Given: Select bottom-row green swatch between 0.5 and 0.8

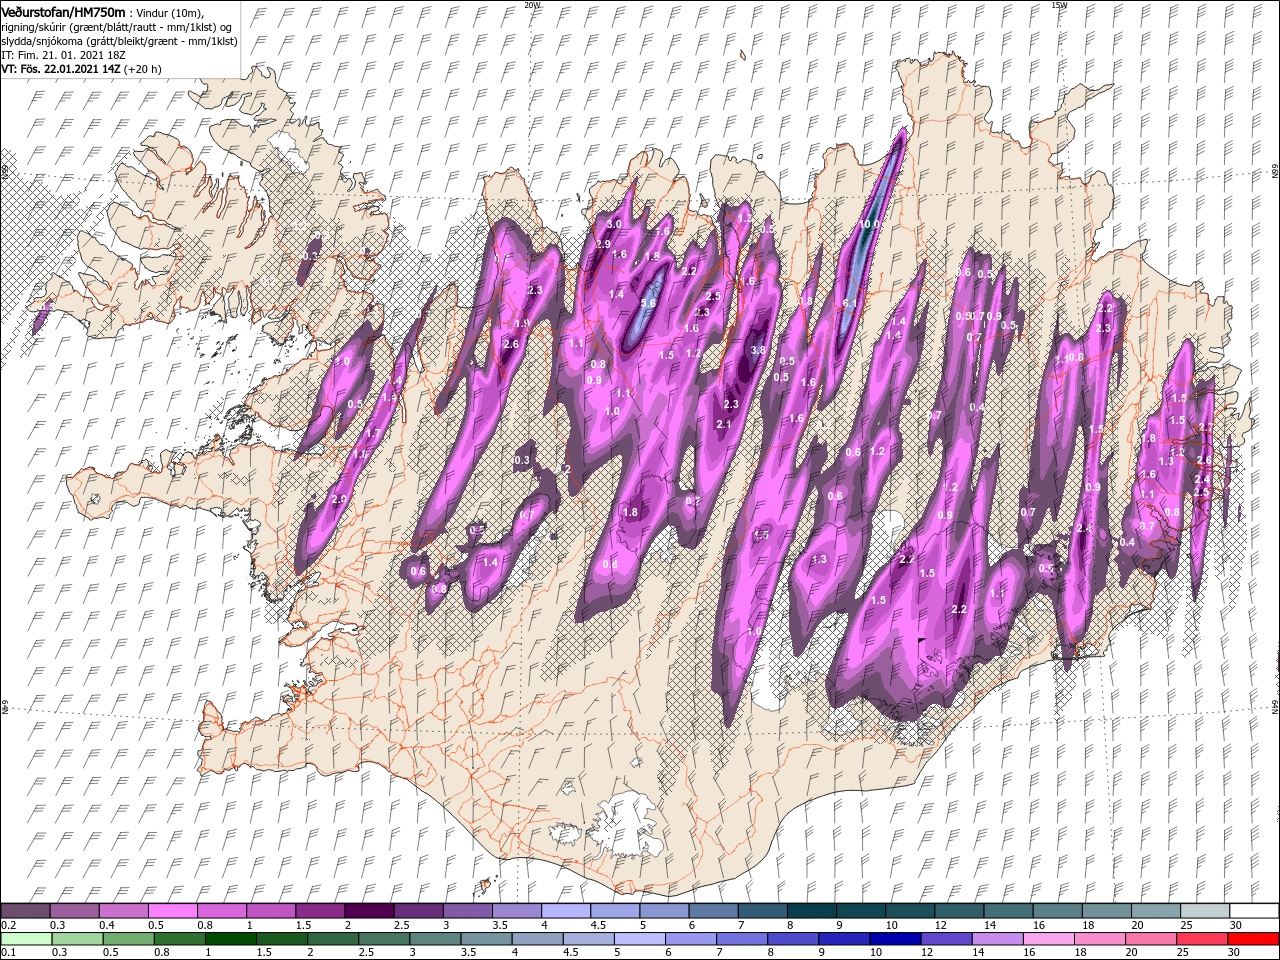Looking at the screenshot, I should pyautogui.click(x=128, y=939).
